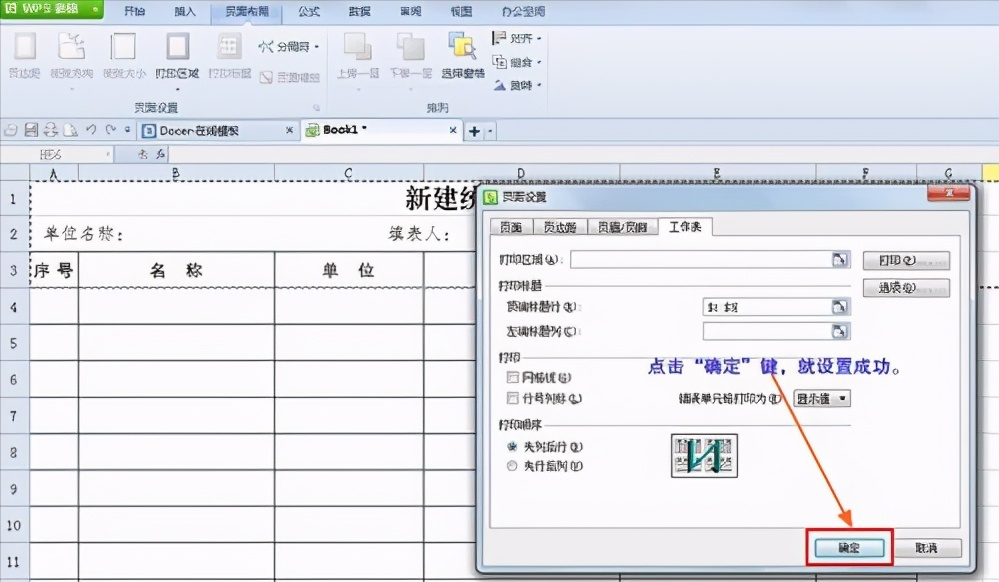Switch to the Review ribbon tab
Screen dimensions: 999x582
point(411,11)
